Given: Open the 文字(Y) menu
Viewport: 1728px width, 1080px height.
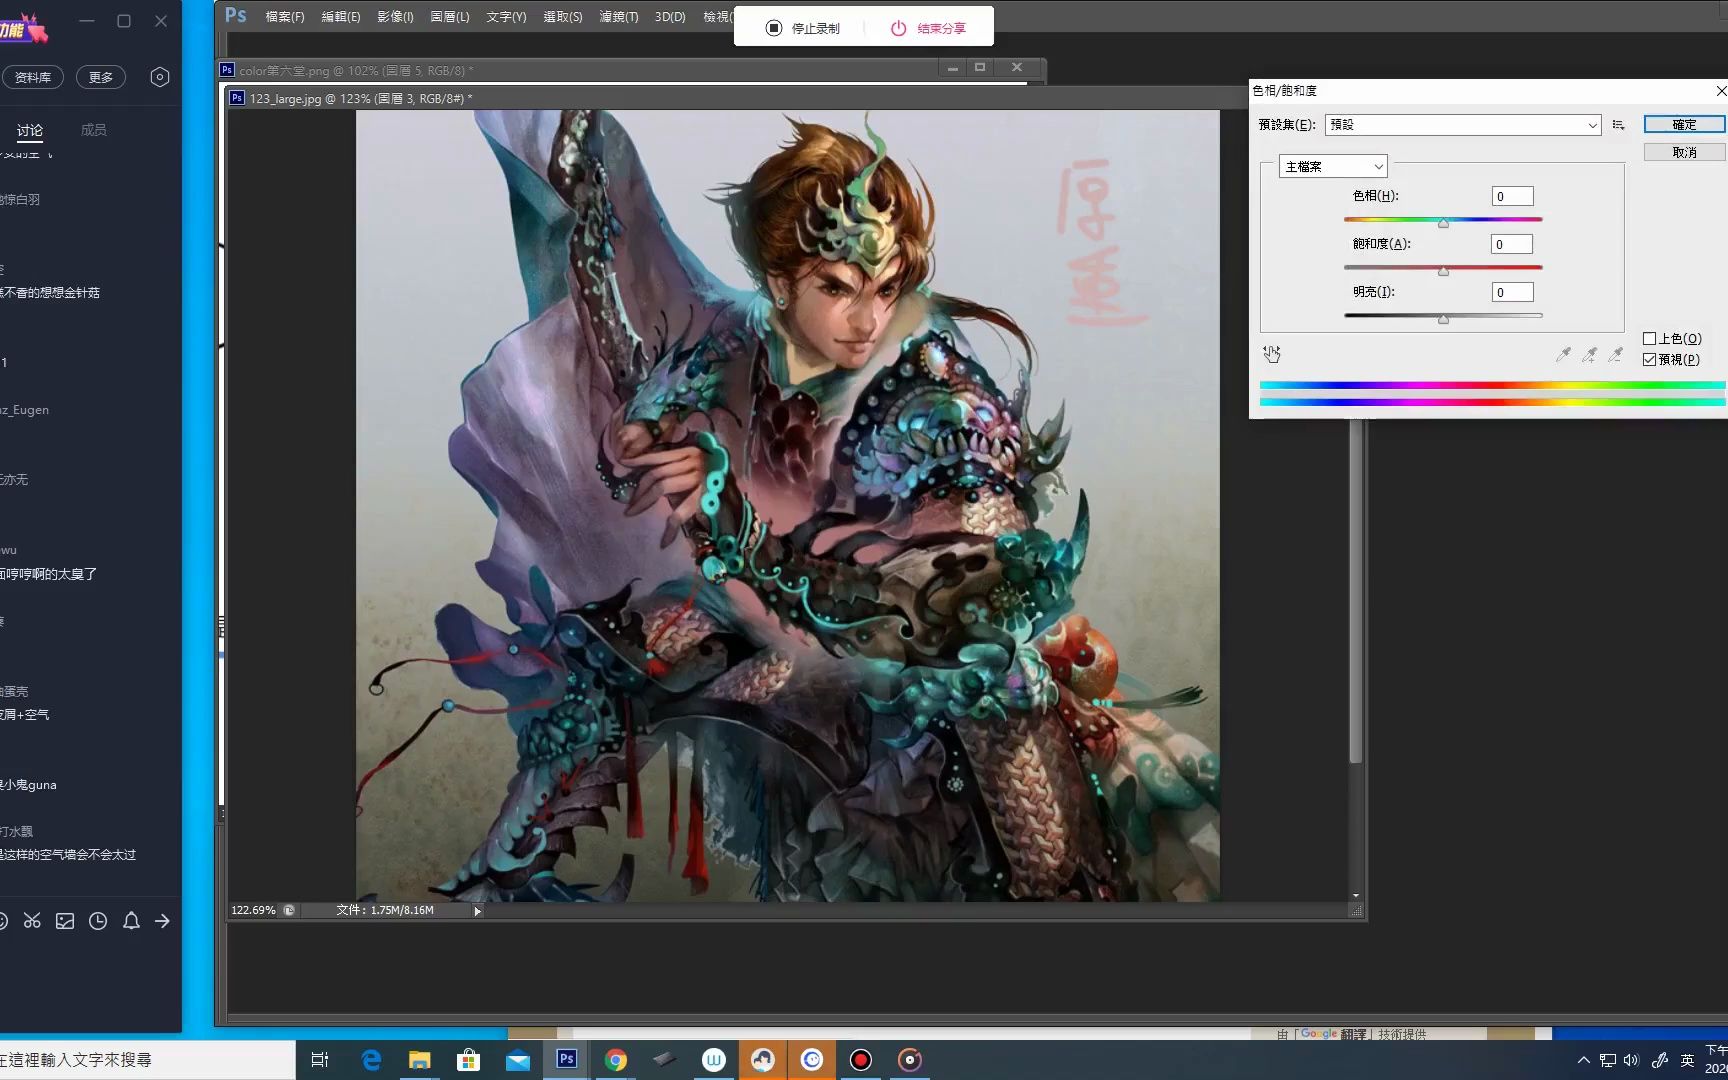Looking at the screenshot, I should pyautogui.click(x=507, y=17).
